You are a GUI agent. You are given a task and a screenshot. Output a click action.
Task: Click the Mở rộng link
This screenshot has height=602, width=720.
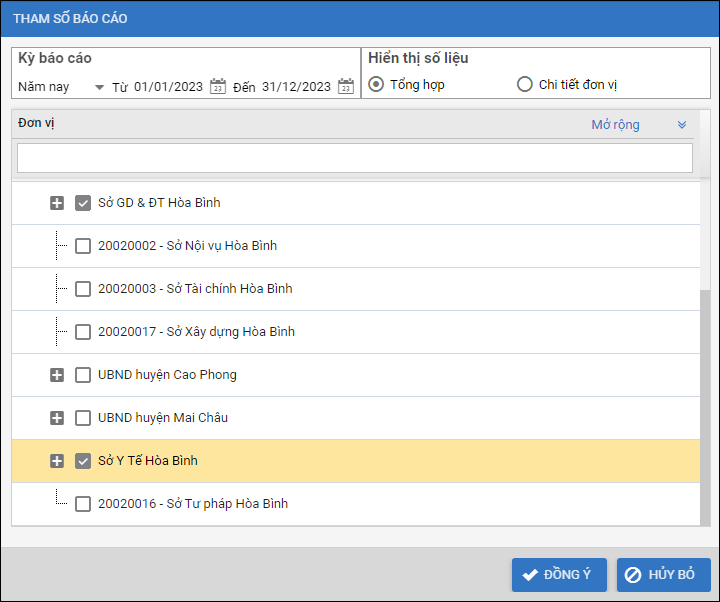(615, 125)
